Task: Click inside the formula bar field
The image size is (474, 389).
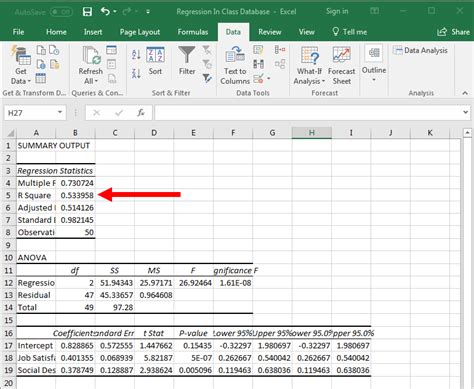Action: (x=307, y=113)
